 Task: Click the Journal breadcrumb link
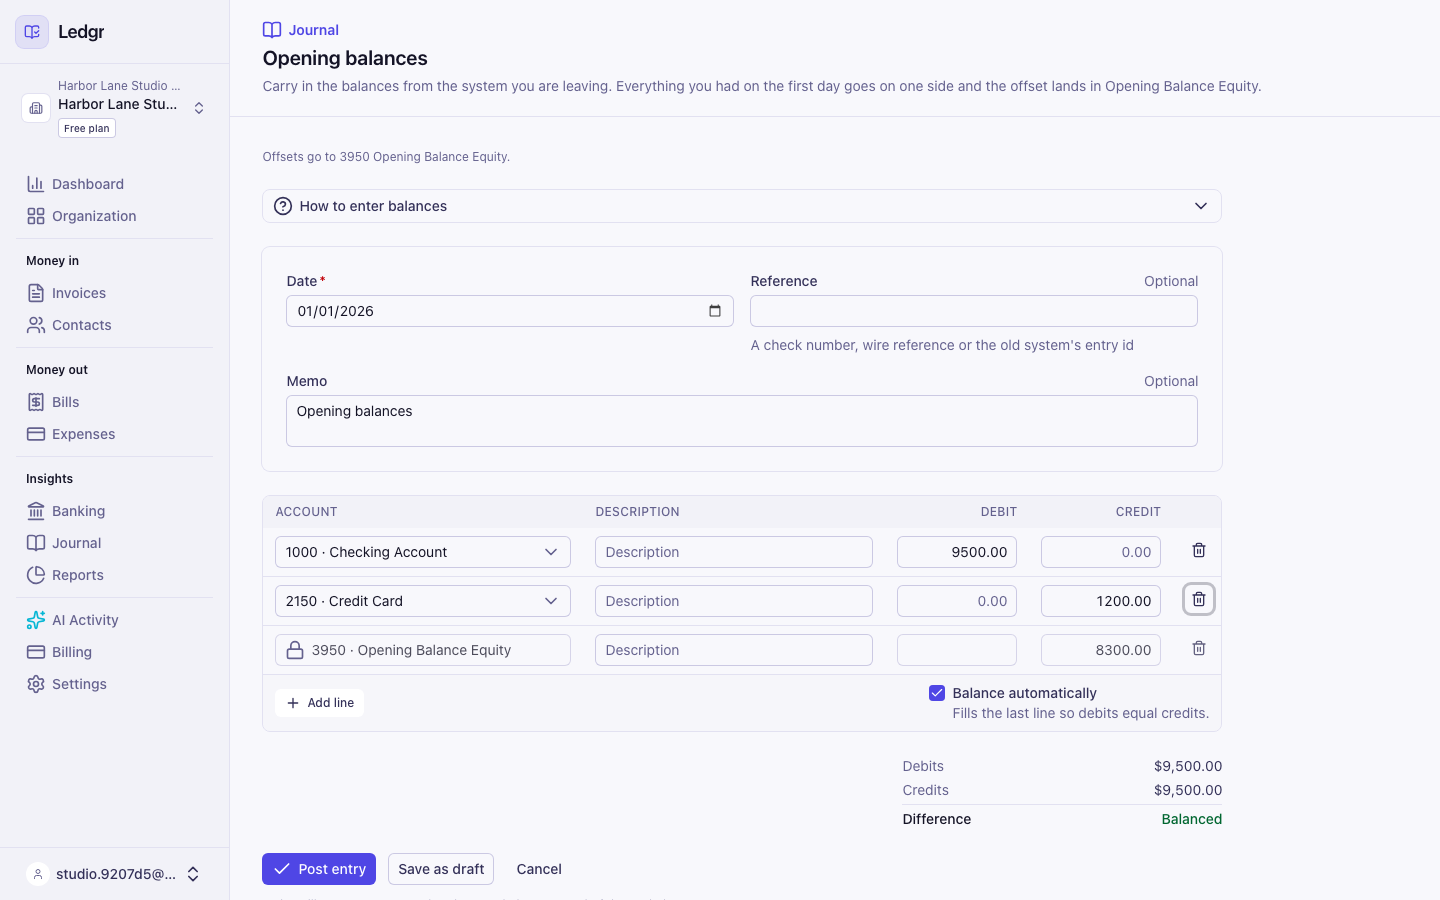click(x=301, y=30)
